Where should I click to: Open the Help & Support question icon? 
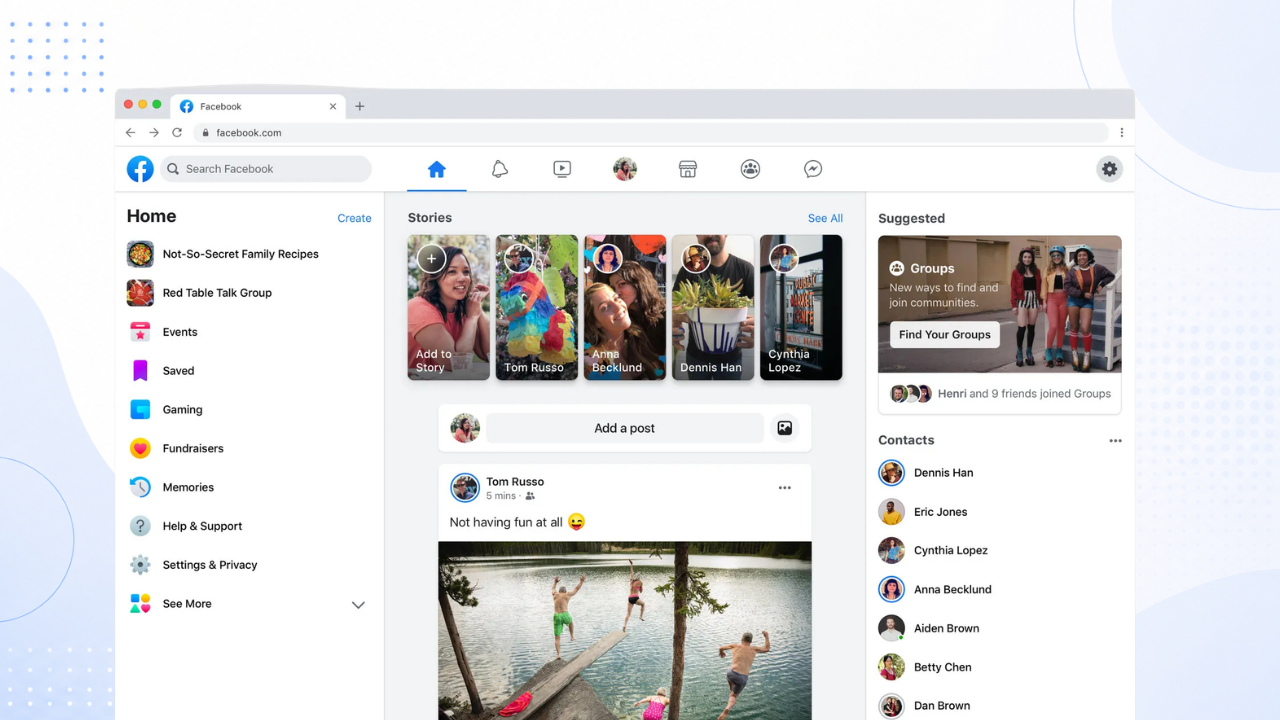140,526
